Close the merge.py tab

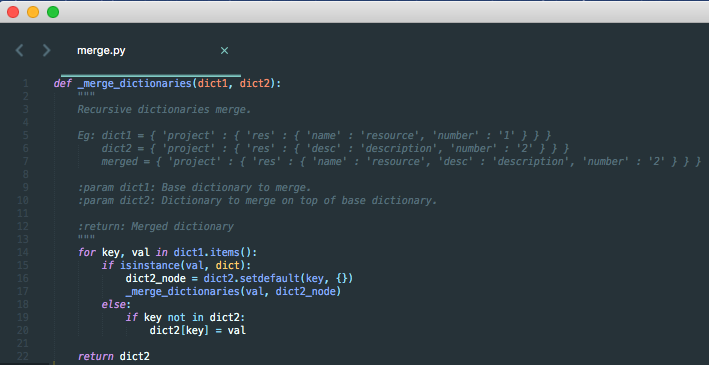224,51
